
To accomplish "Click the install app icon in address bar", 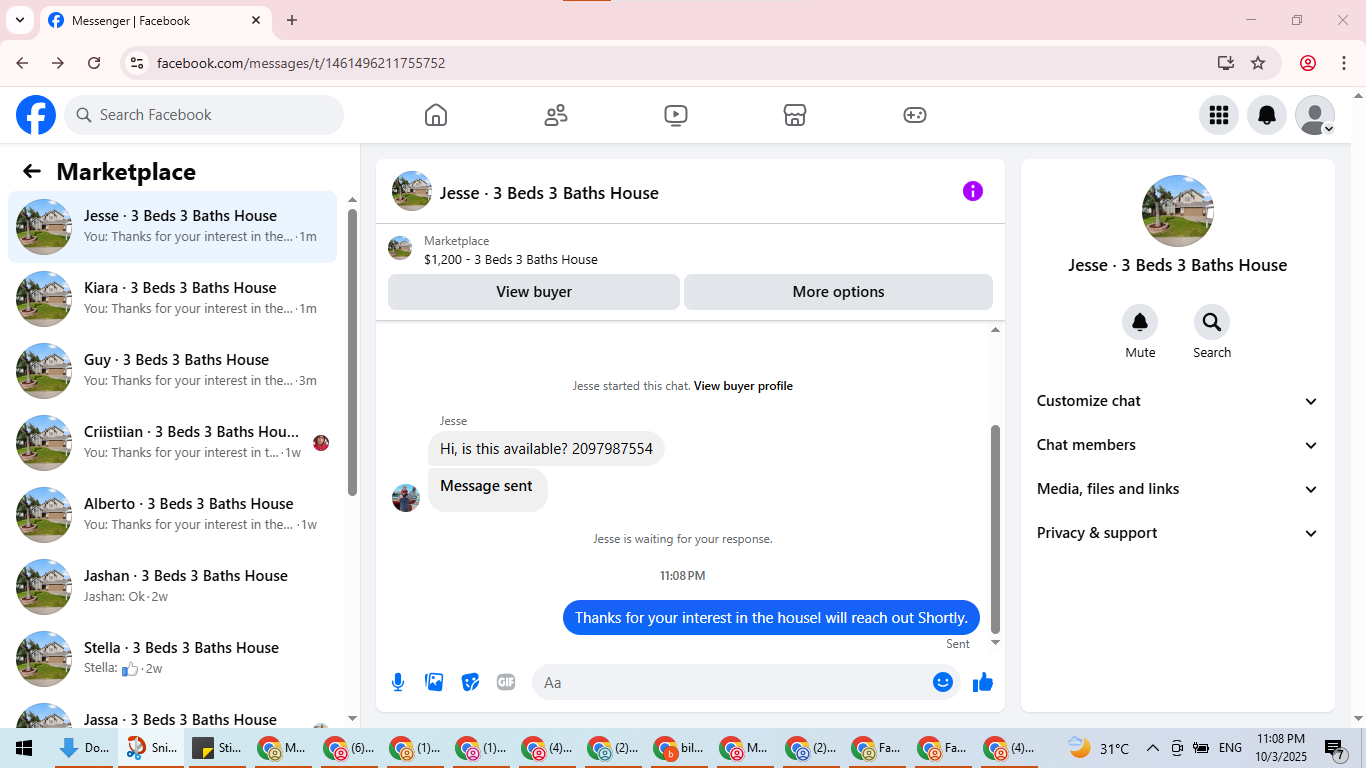I will click(1226, 63).
